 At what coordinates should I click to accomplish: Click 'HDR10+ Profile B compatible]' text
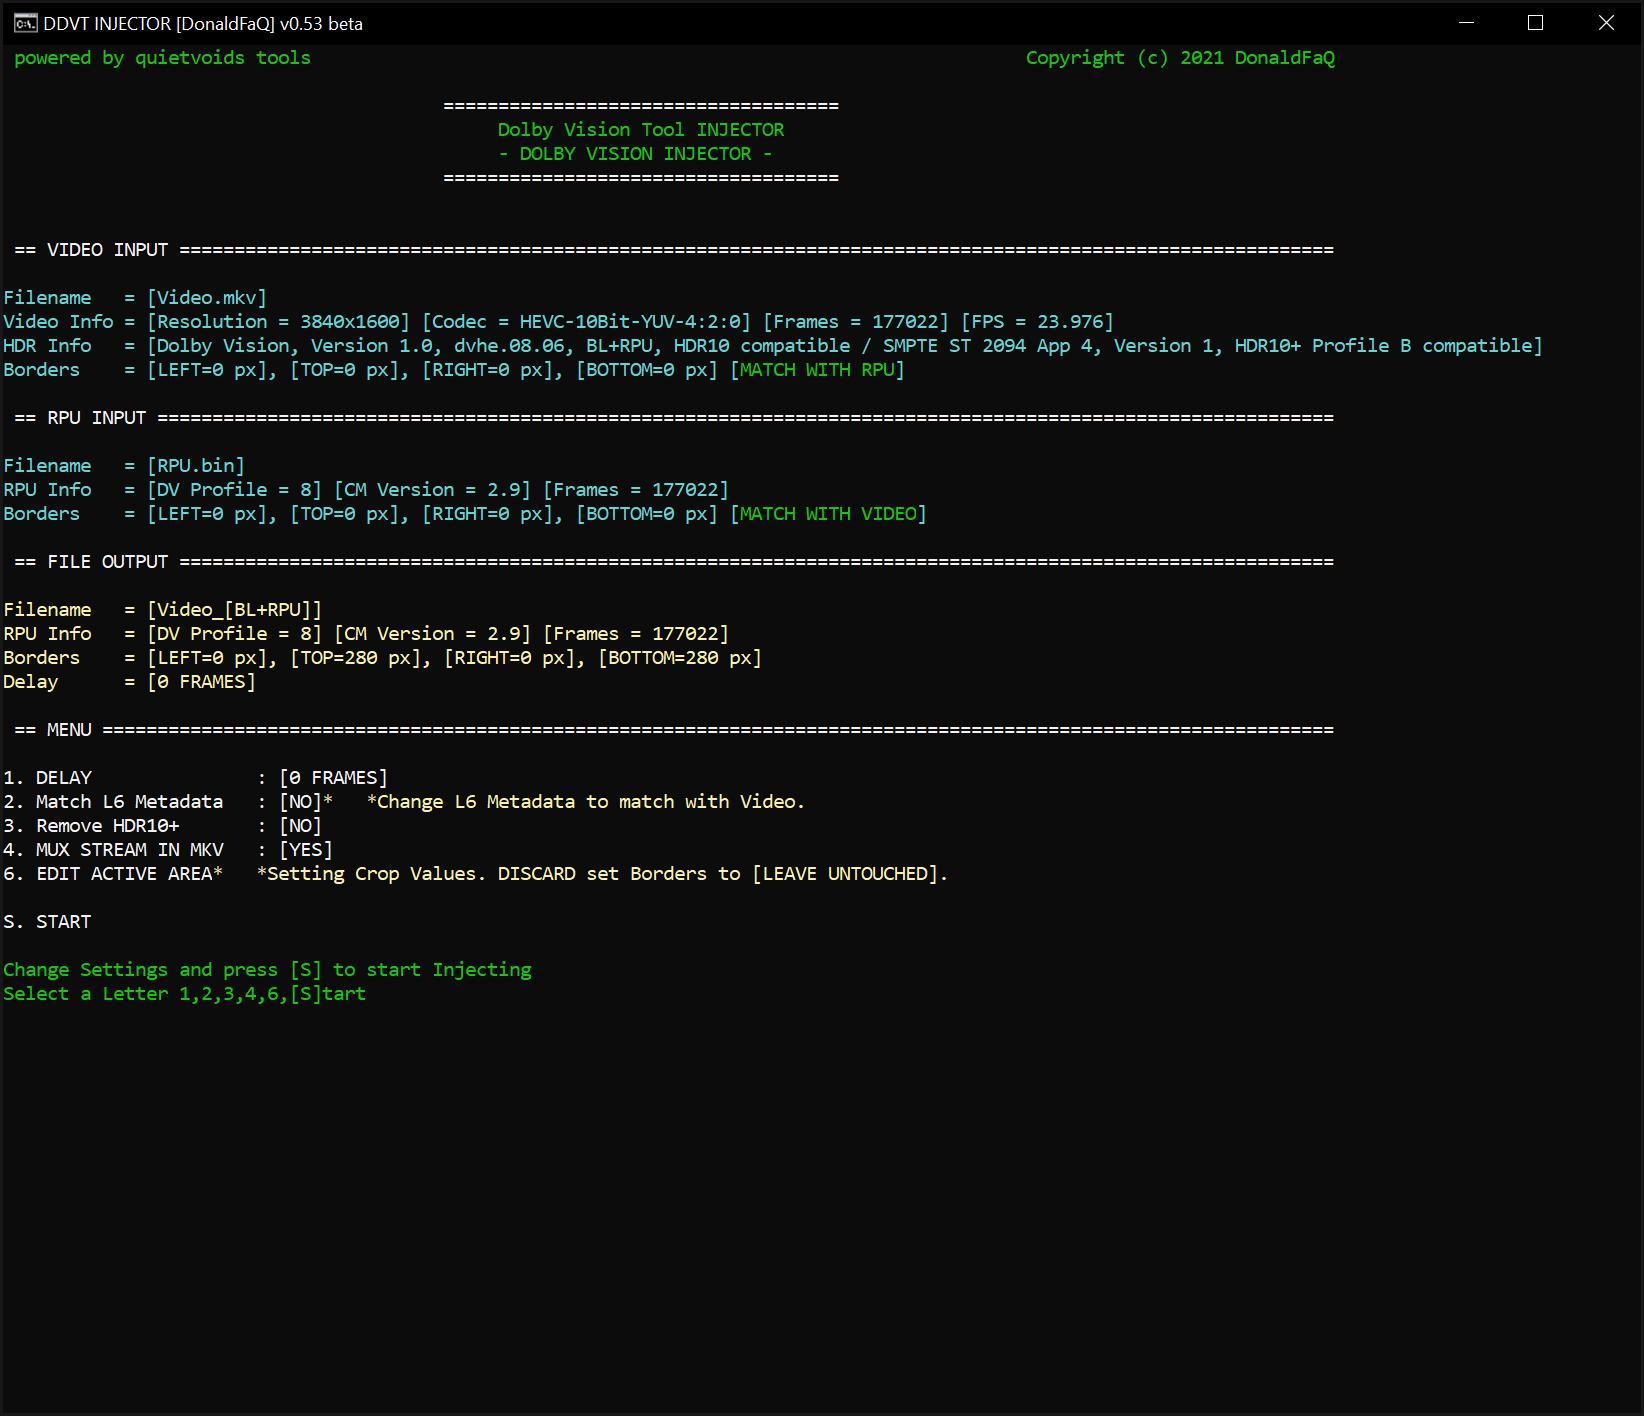(x=1388, y=346)
